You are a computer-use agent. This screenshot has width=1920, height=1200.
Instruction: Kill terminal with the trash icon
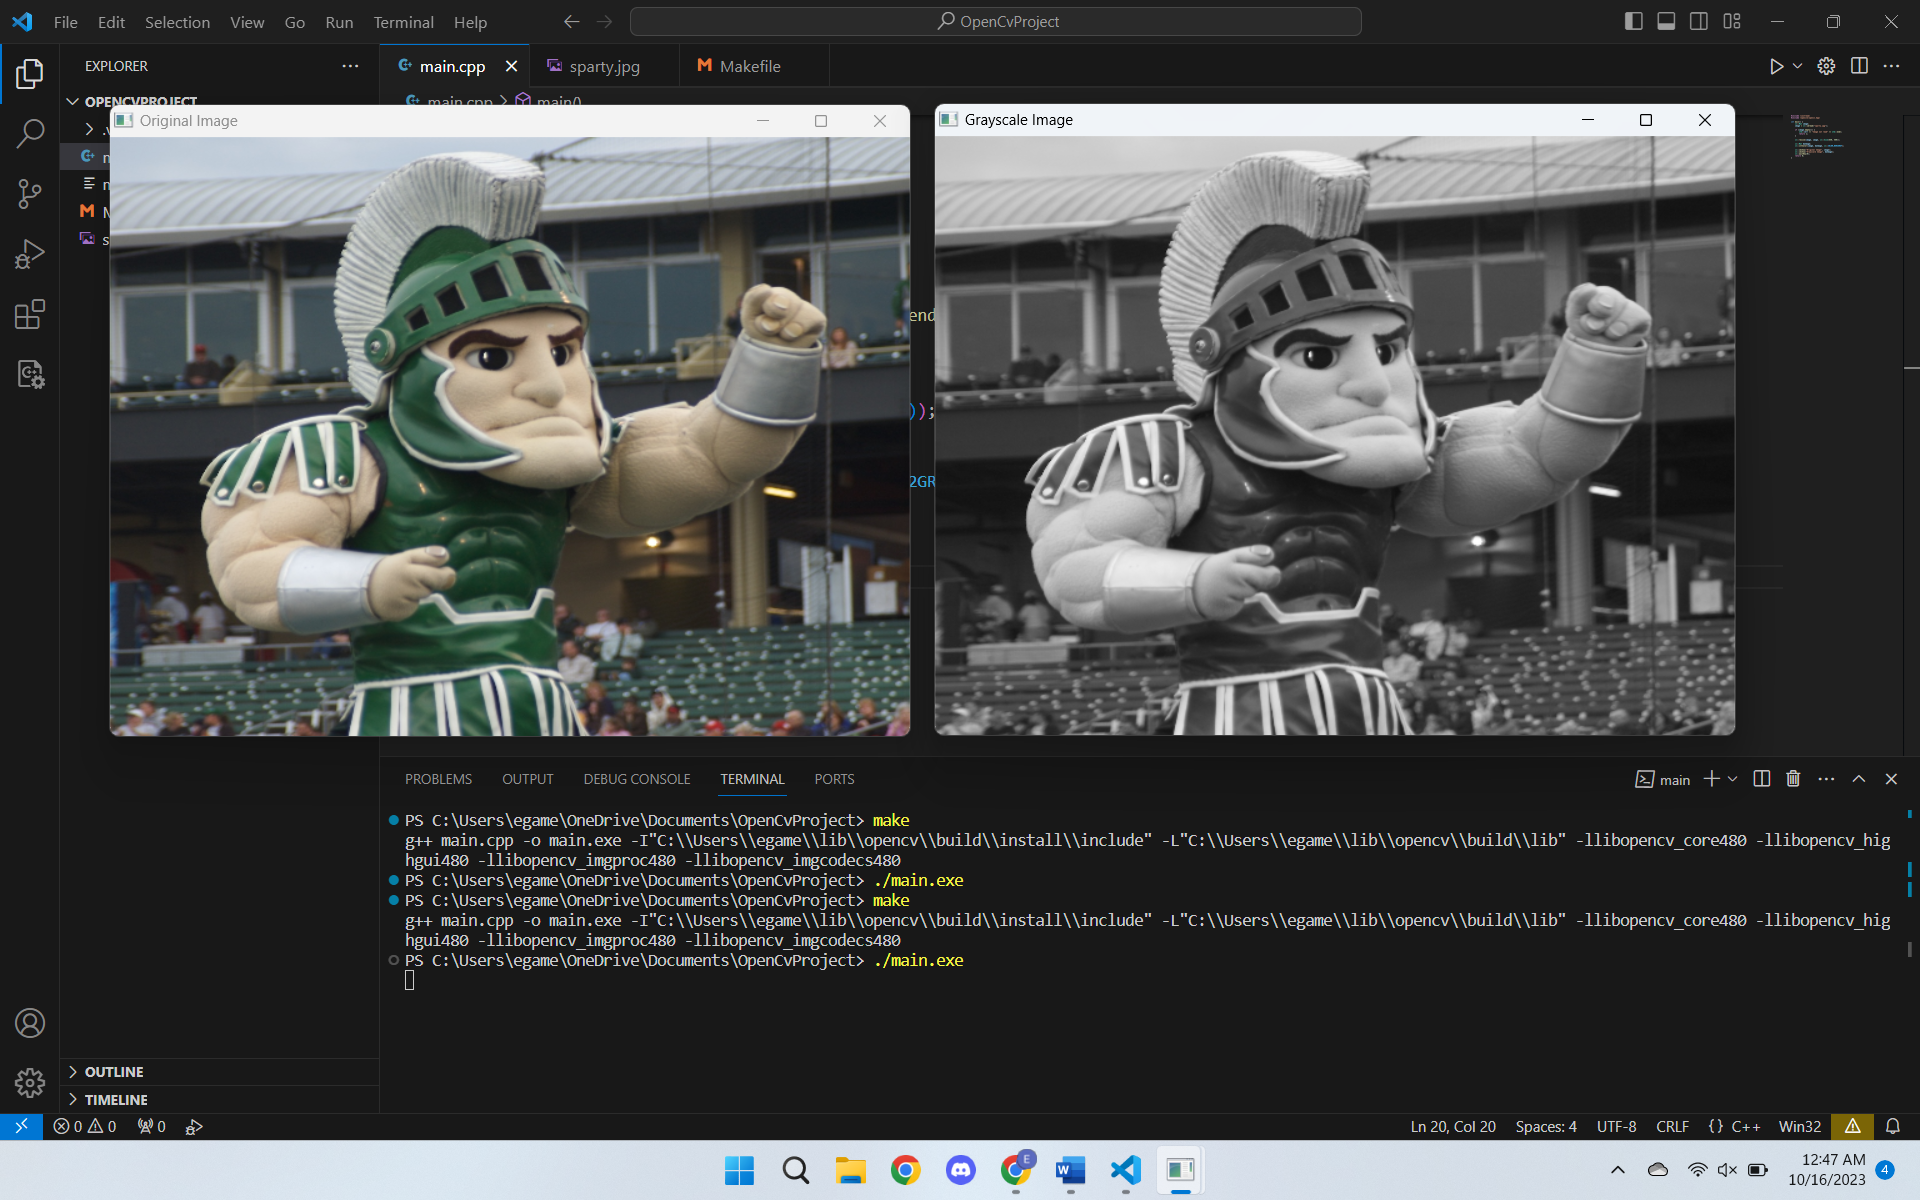coord(1793,779)
